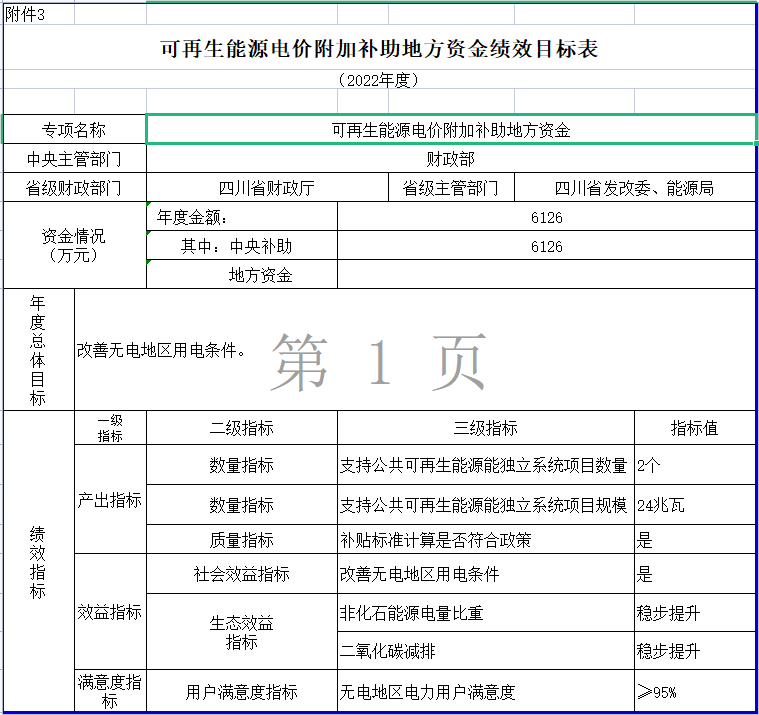Click the "(2022年度)" subtitle cell
The width and height of the screenshot is (759, 715).
pos(379,80)
